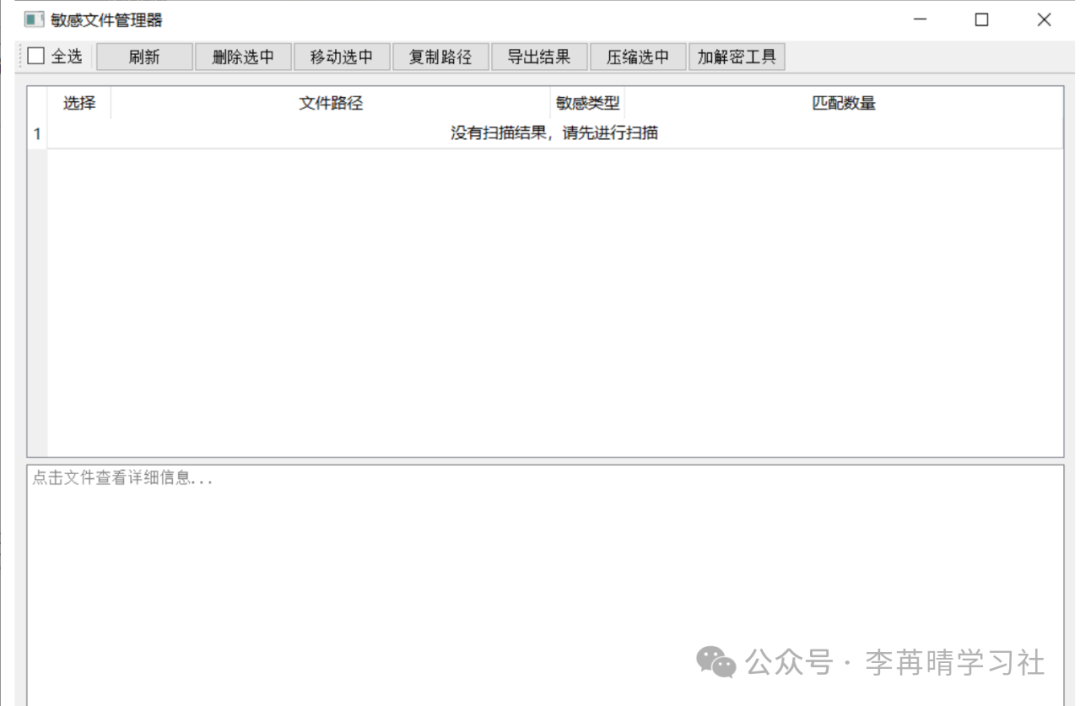Click inside the file detail text area

click(544, 580)
